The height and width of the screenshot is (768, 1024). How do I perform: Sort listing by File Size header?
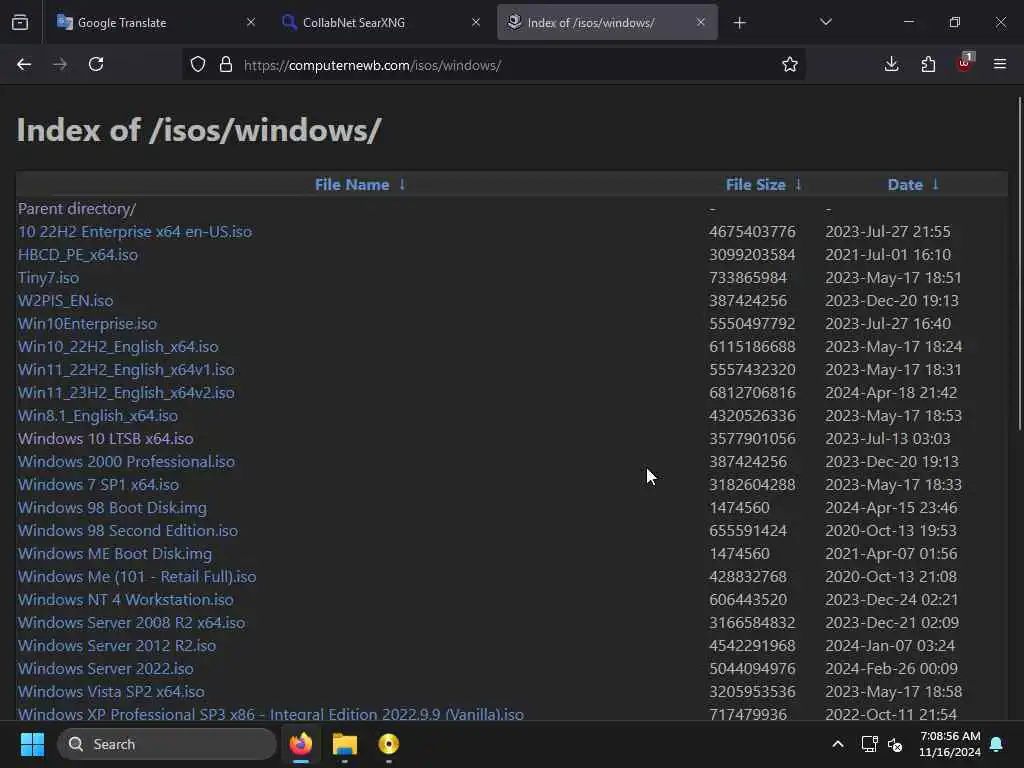(756, 185)
